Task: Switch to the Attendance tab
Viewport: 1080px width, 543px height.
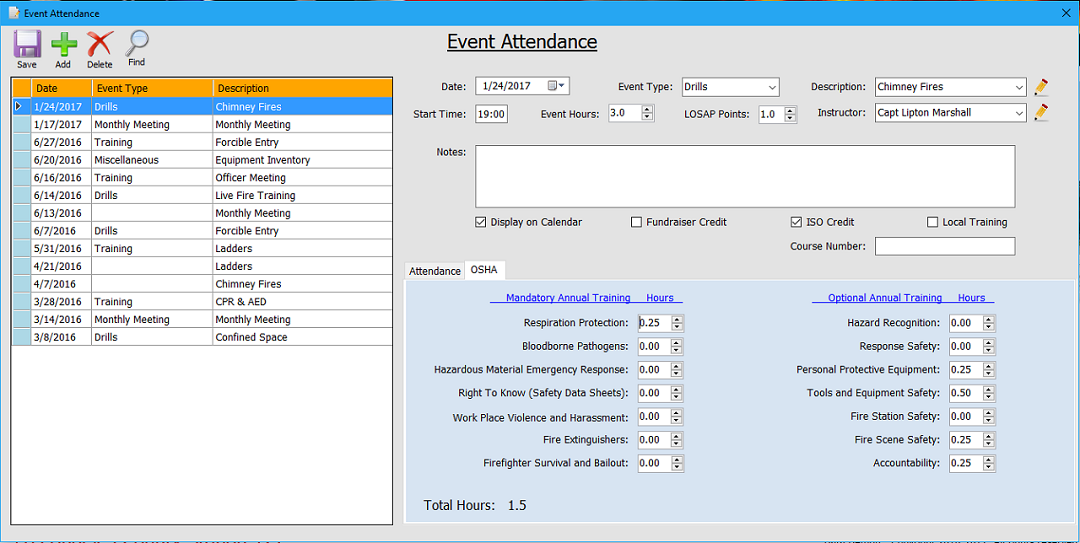Action: tap(435, 271)
